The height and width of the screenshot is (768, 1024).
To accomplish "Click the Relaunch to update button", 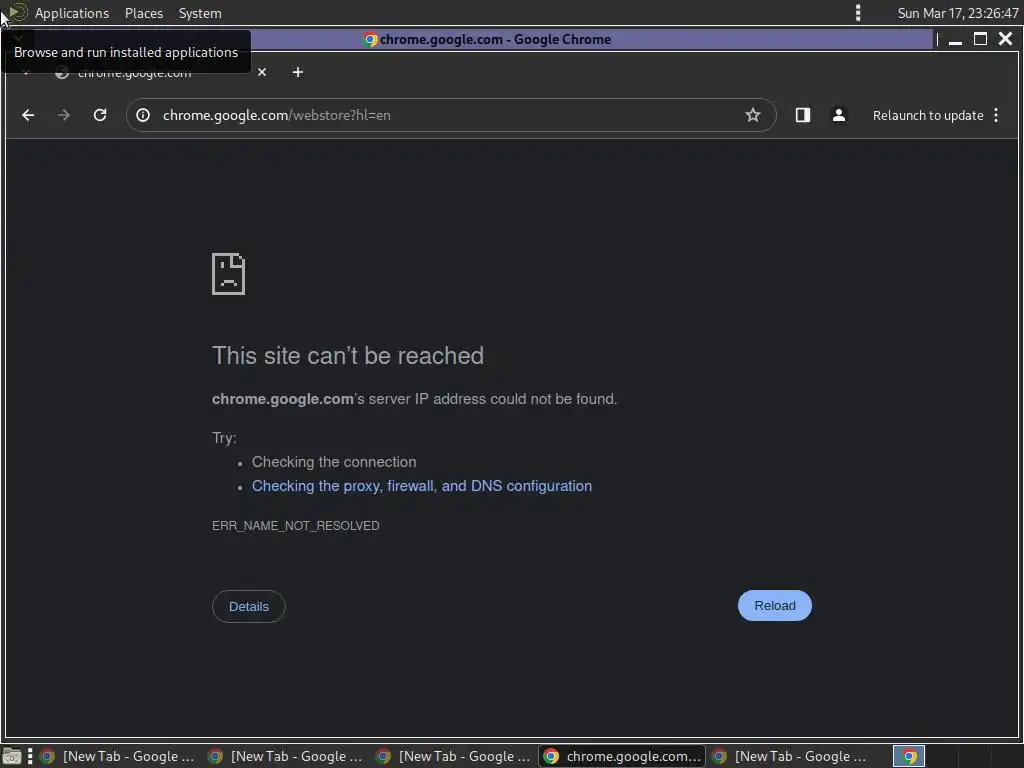I will [x=927, y=115].
